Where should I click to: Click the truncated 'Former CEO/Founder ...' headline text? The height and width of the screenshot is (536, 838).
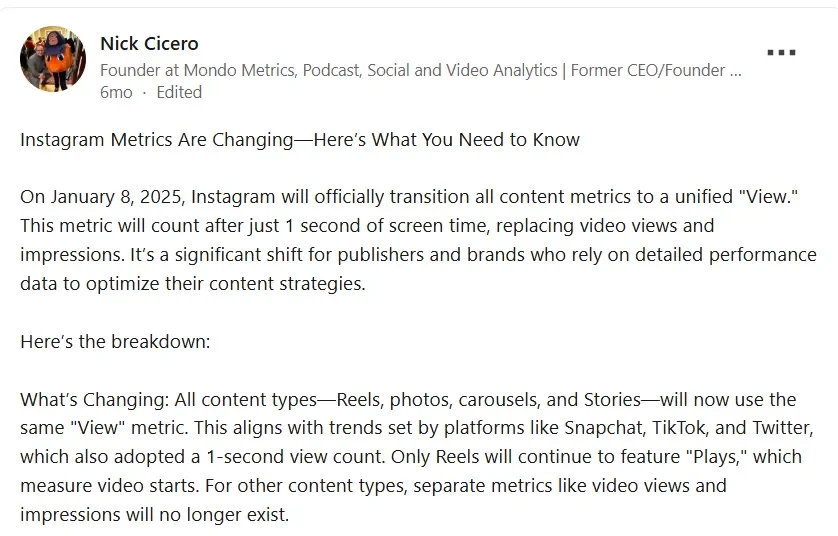coord(656,70)
